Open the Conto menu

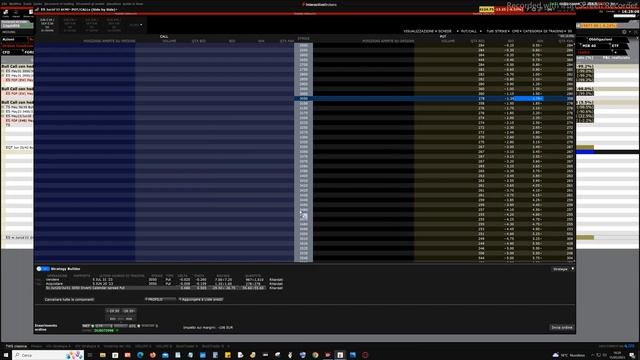38,4
